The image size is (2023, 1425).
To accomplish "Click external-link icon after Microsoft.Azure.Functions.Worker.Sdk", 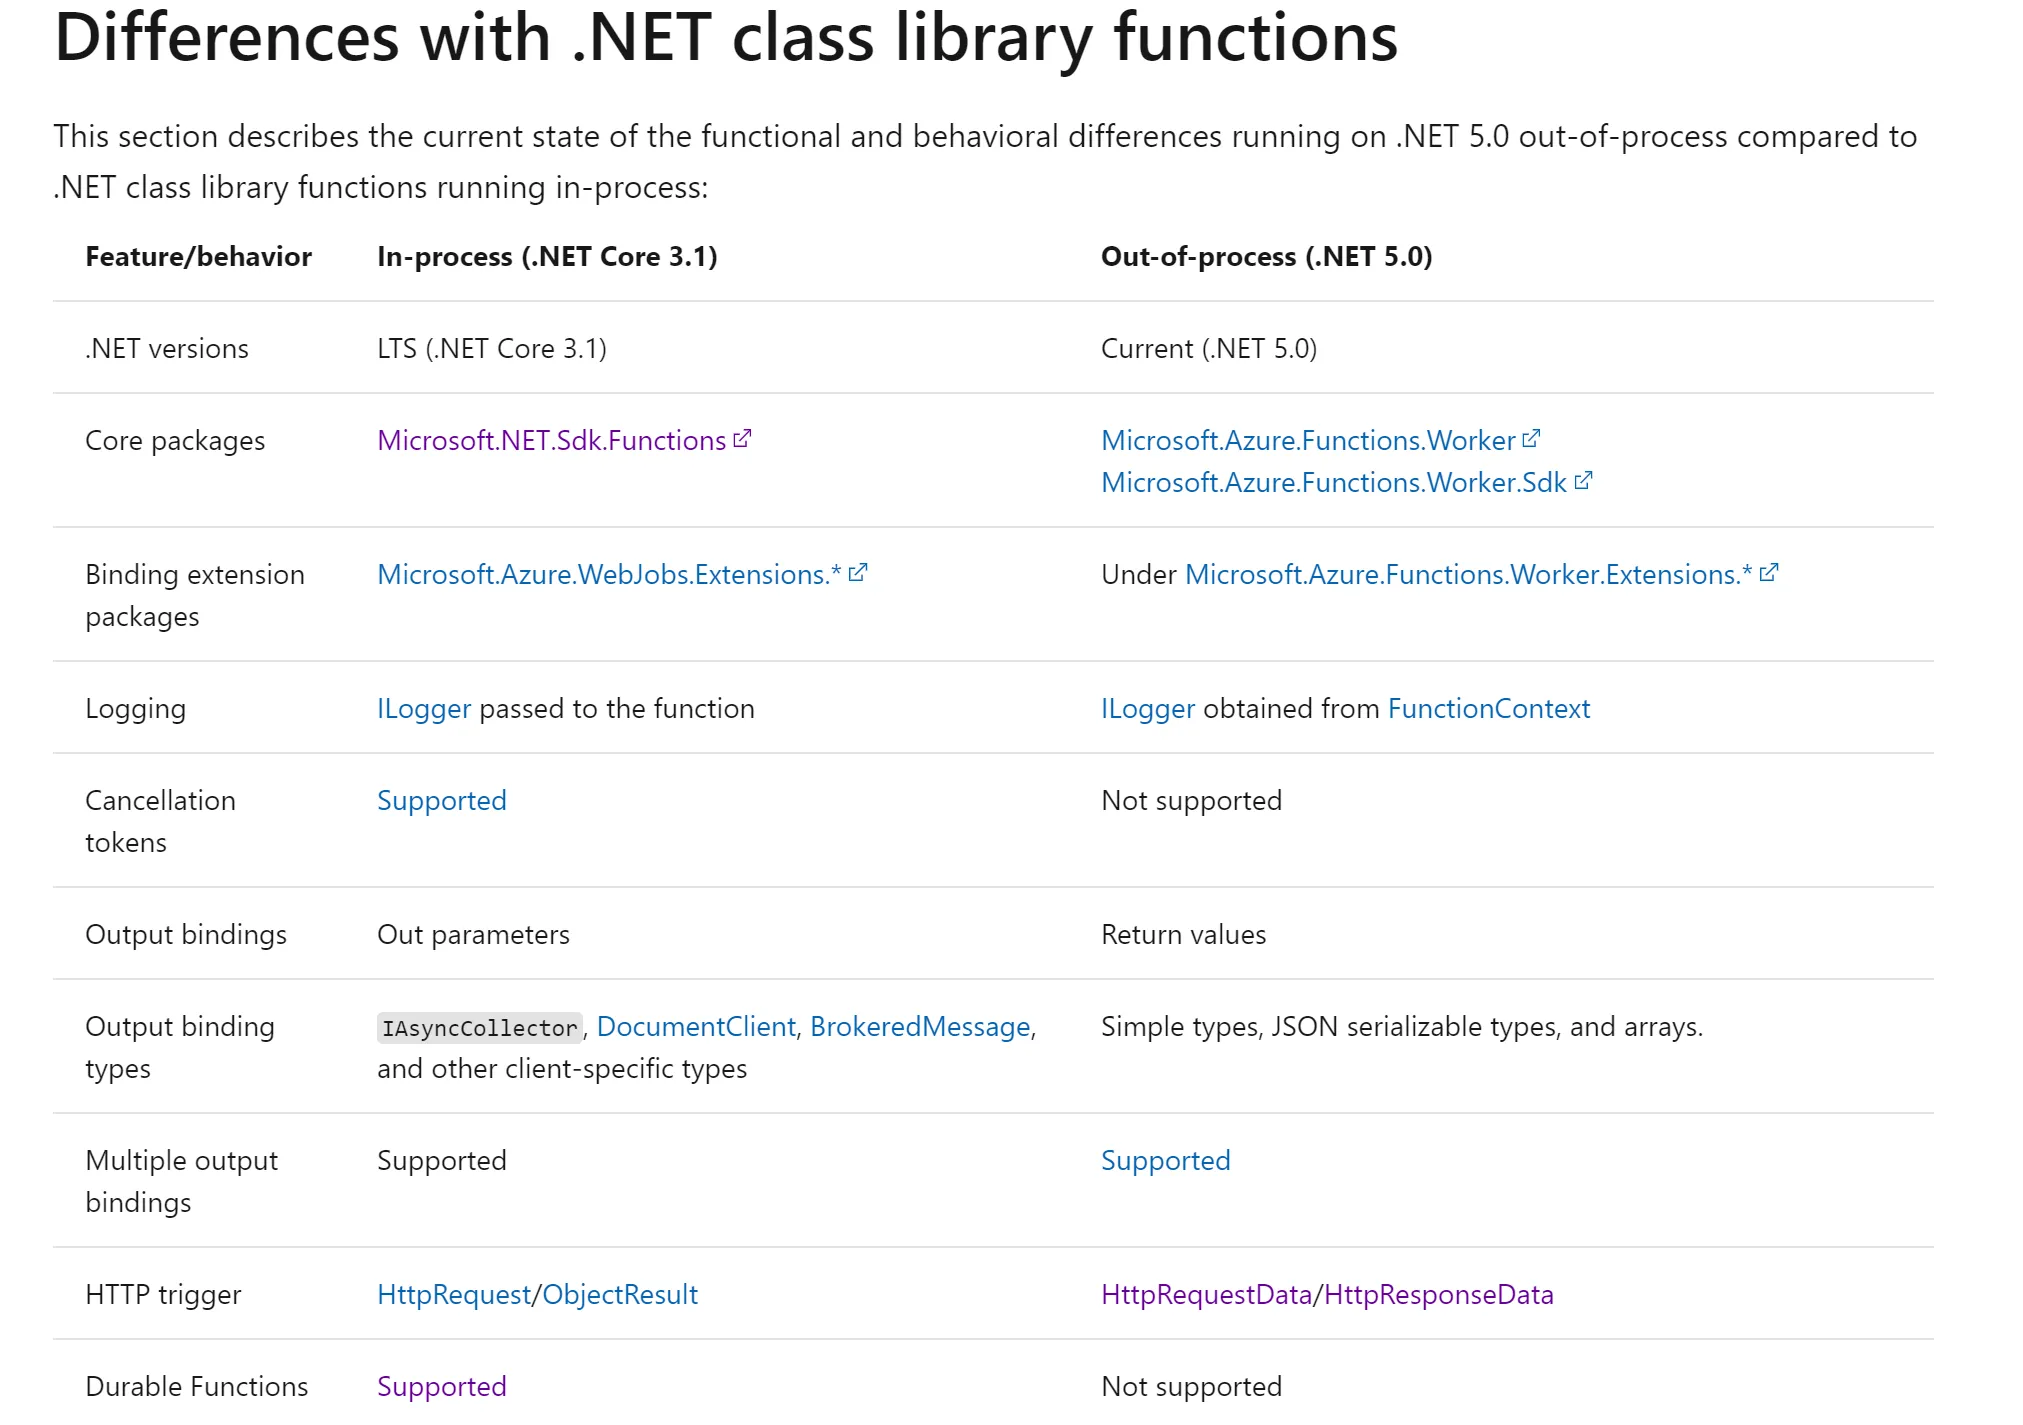I will tap(1583, 481).
